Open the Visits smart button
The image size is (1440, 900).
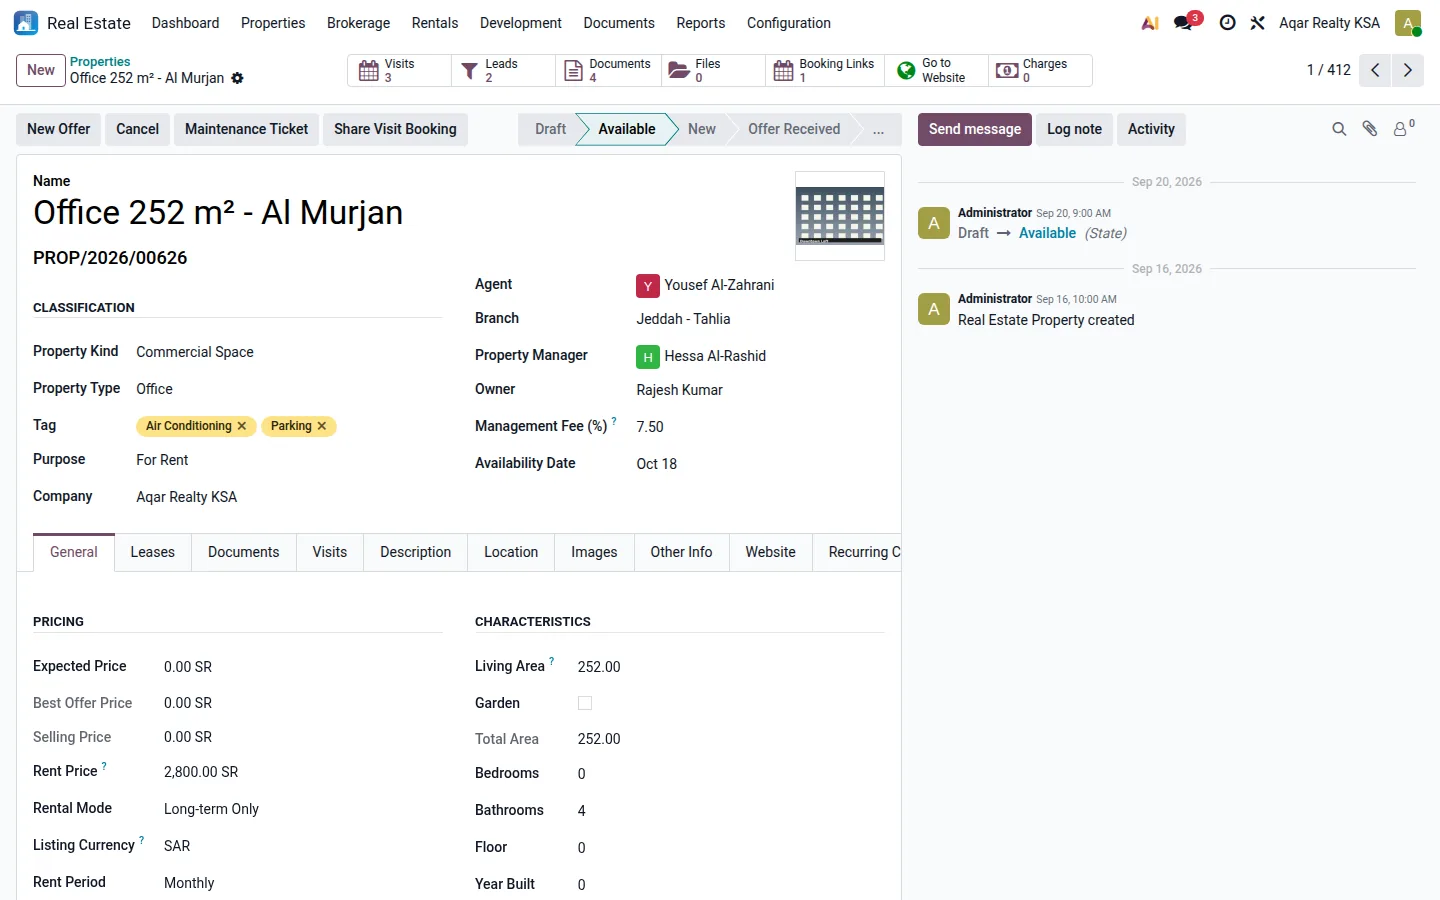399,70
